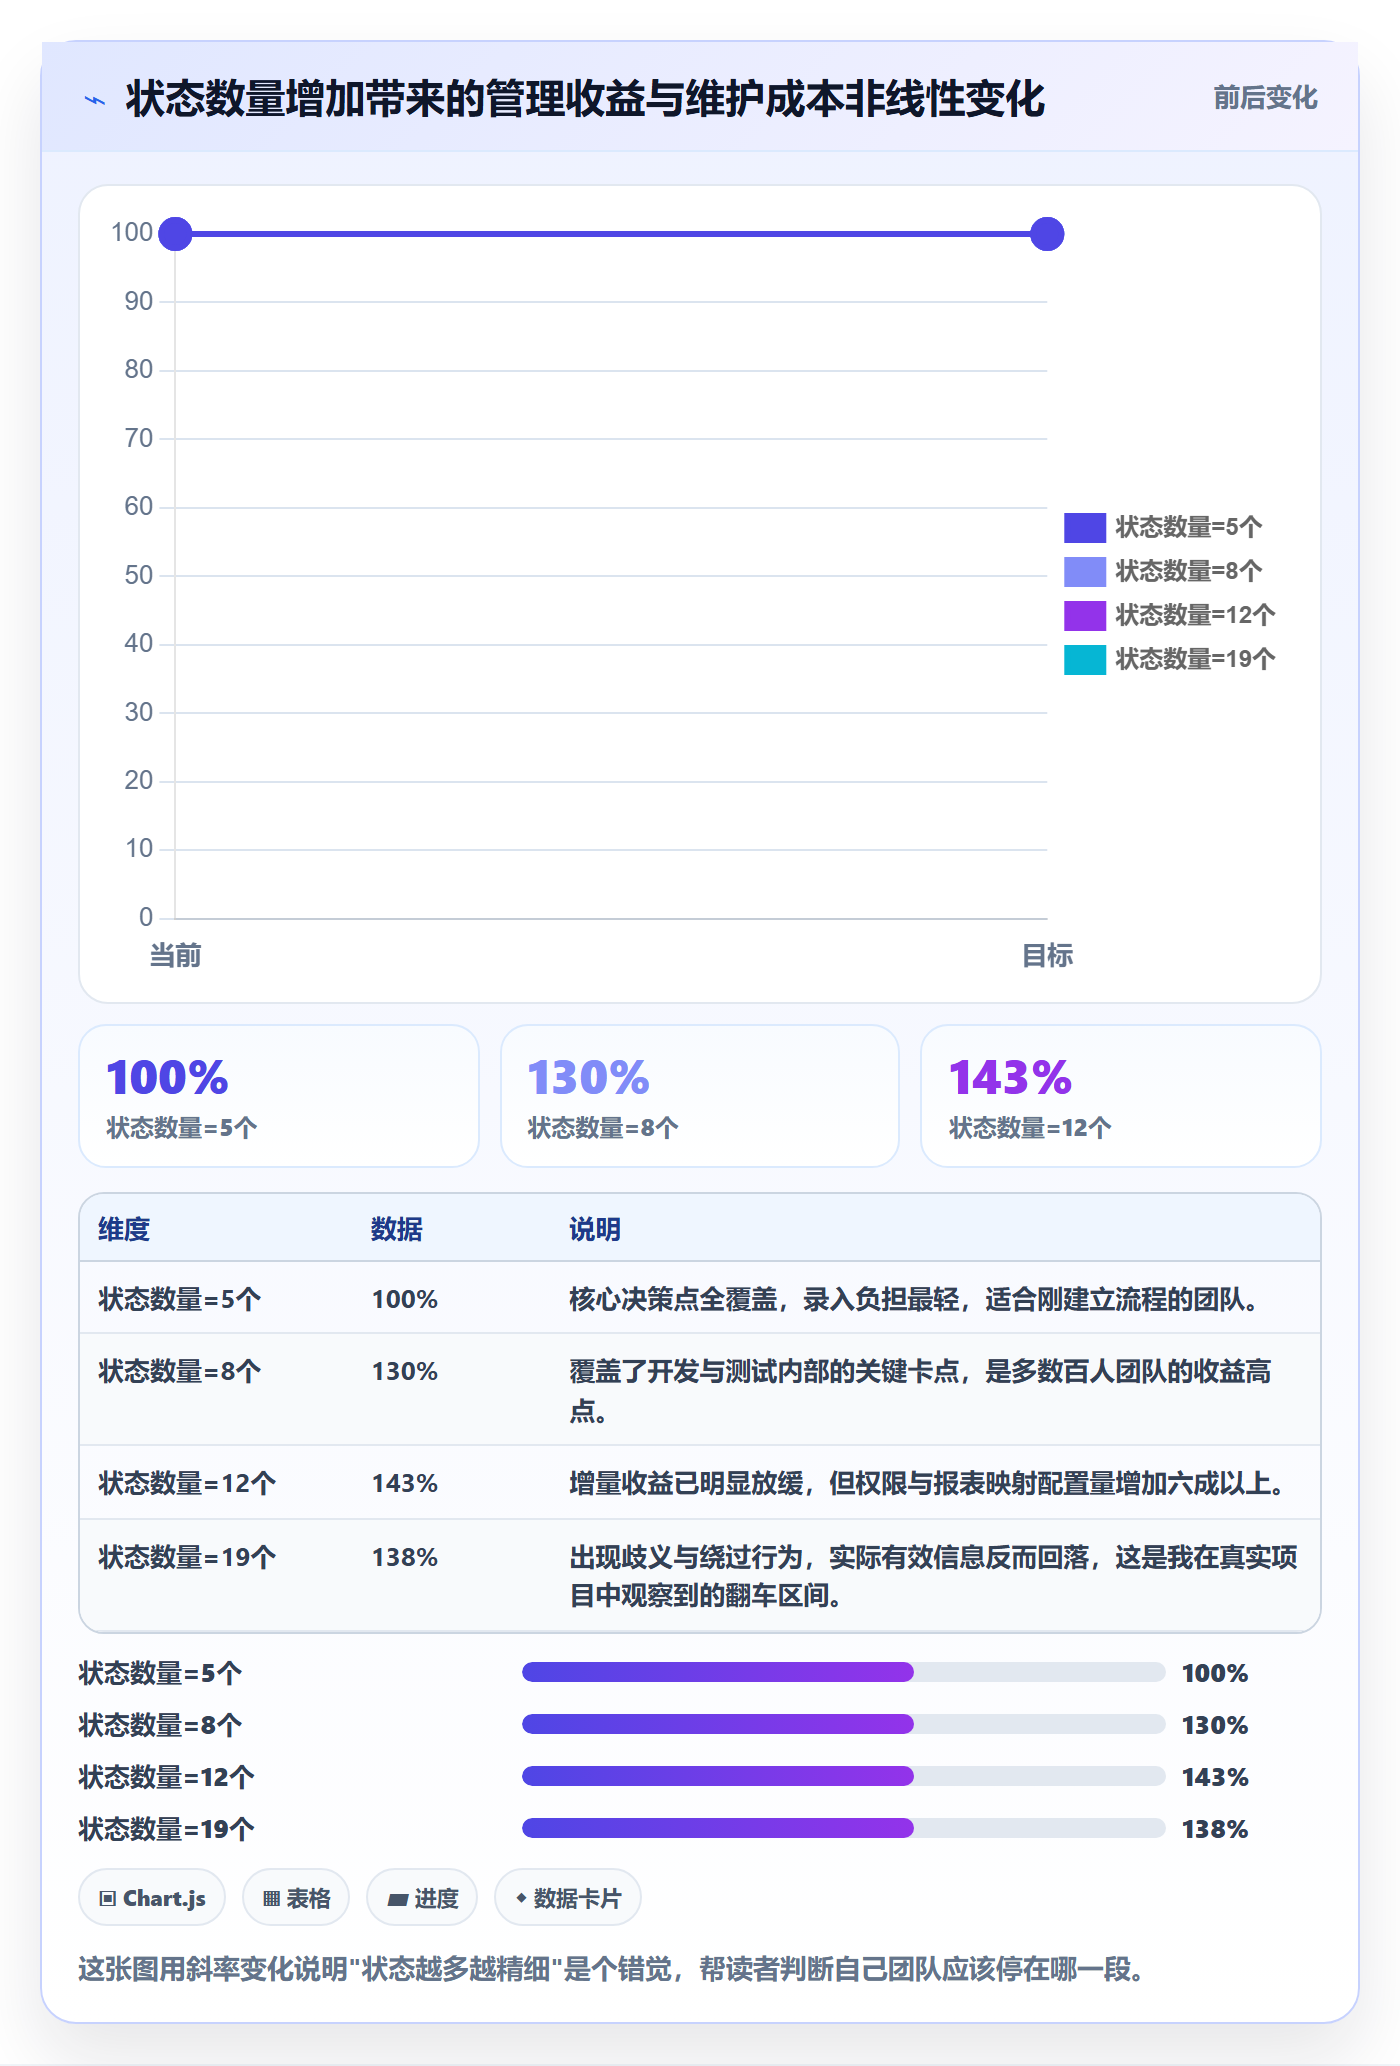Click the x-axis label "目标"
Viewport: 1400px width, 2066px height.
pos(1047,956)
